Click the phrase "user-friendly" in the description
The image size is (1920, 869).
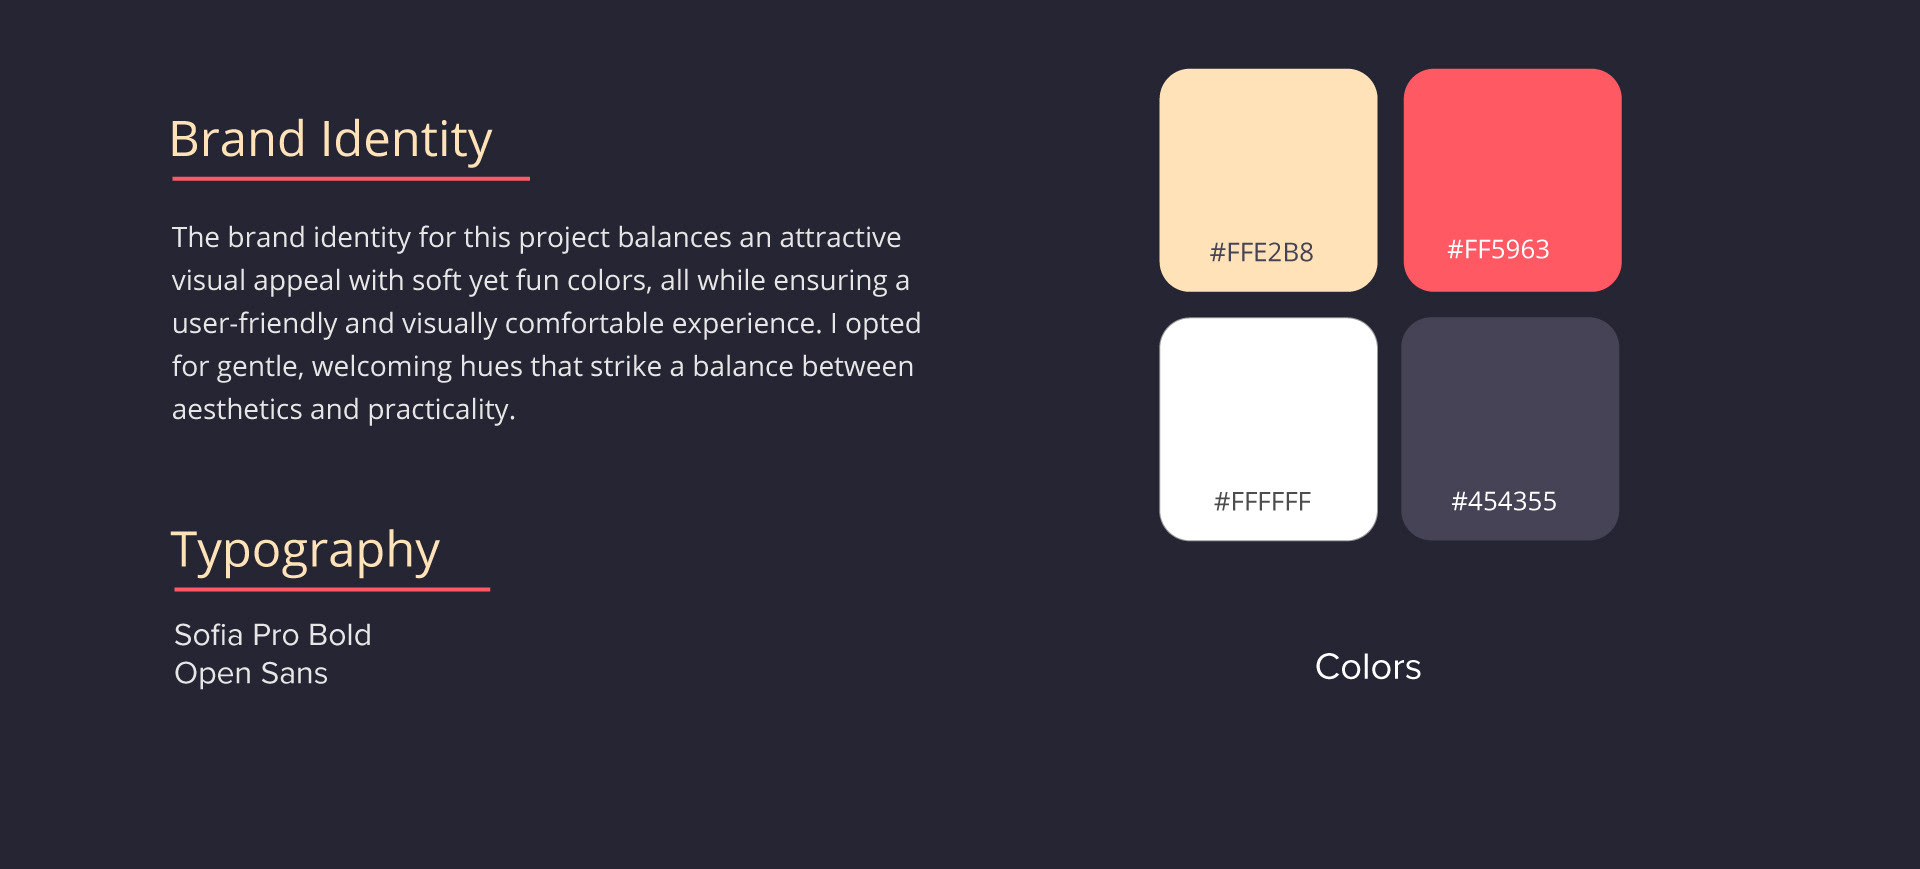[254, 324]
